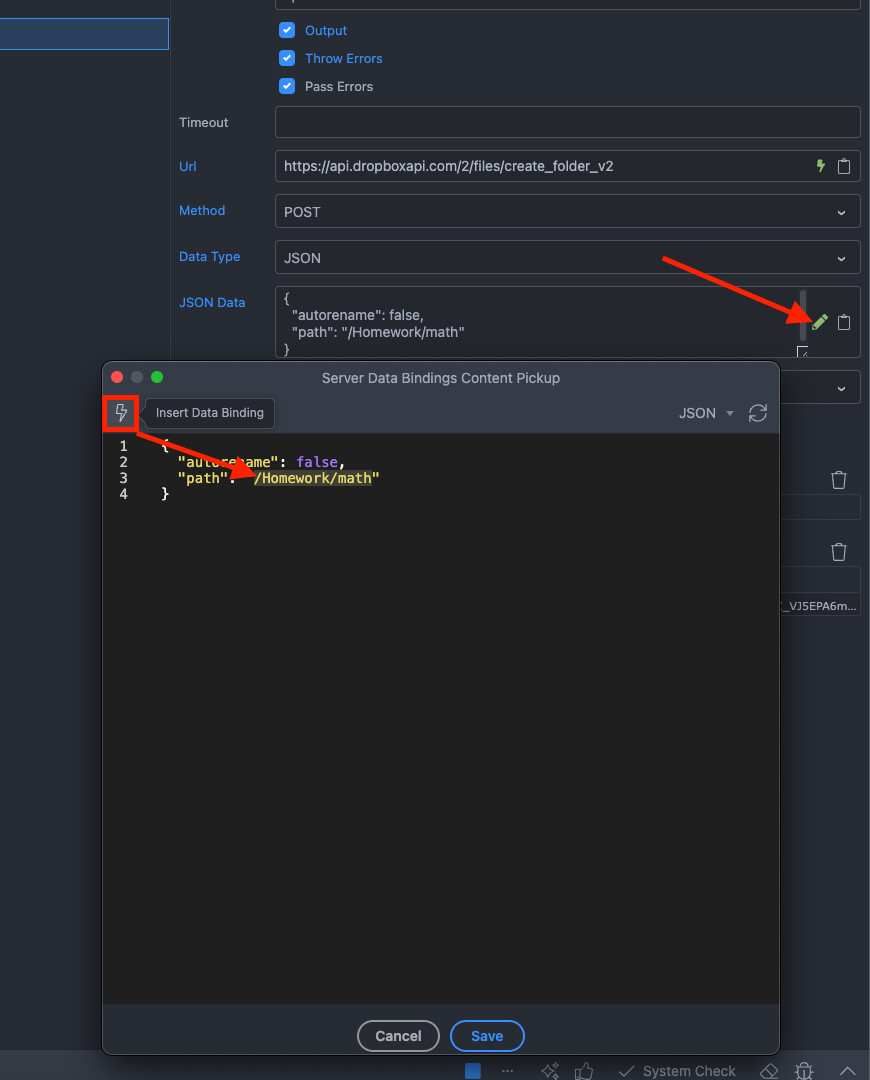Click the Insert Data Binding lightning icon

(x=121, y=413)
